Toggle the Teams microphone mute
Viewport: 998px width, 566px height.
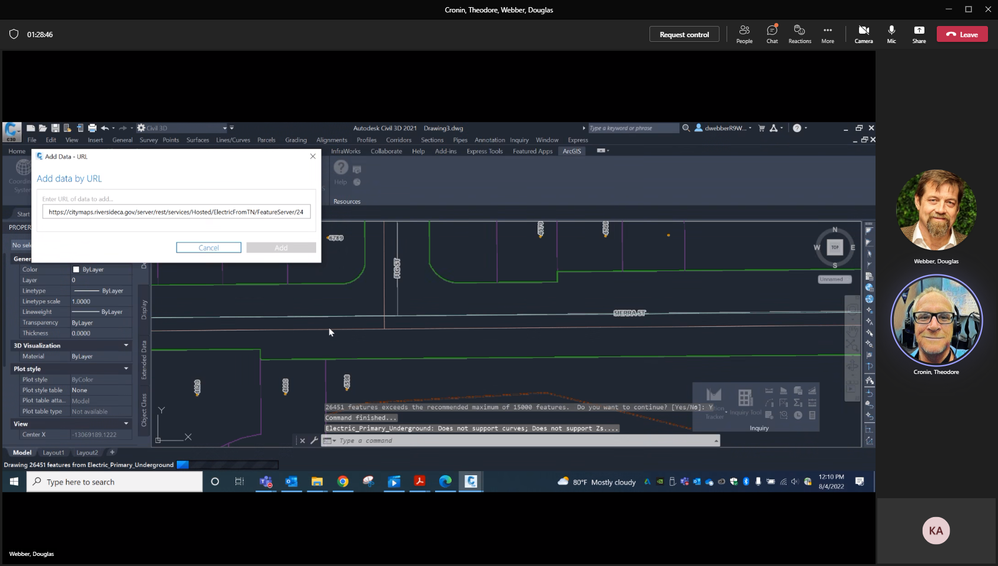pyautogui.click(x=891, y=34)
